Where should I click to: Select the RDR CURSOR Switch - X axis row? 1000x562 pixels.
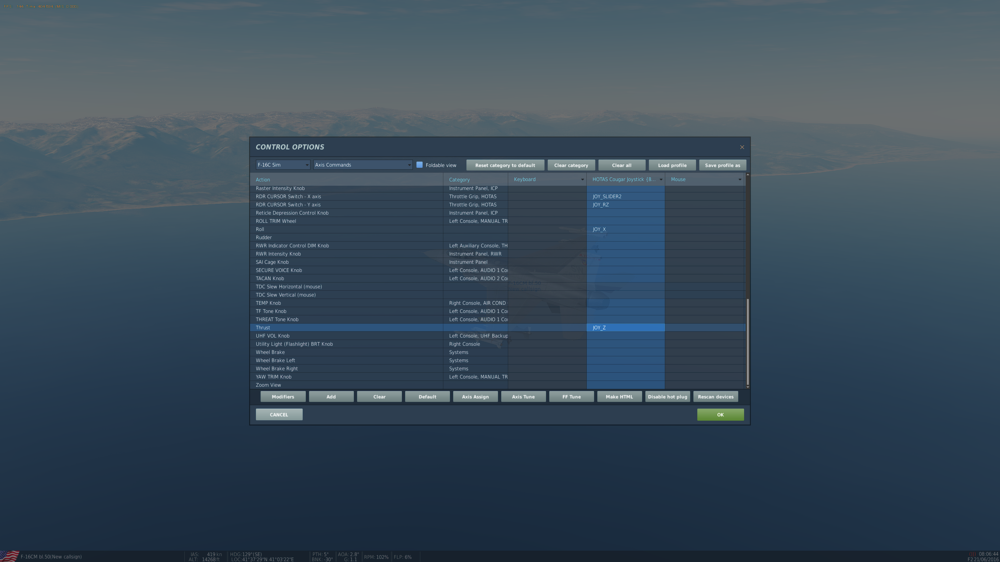[x=497, y=197]
